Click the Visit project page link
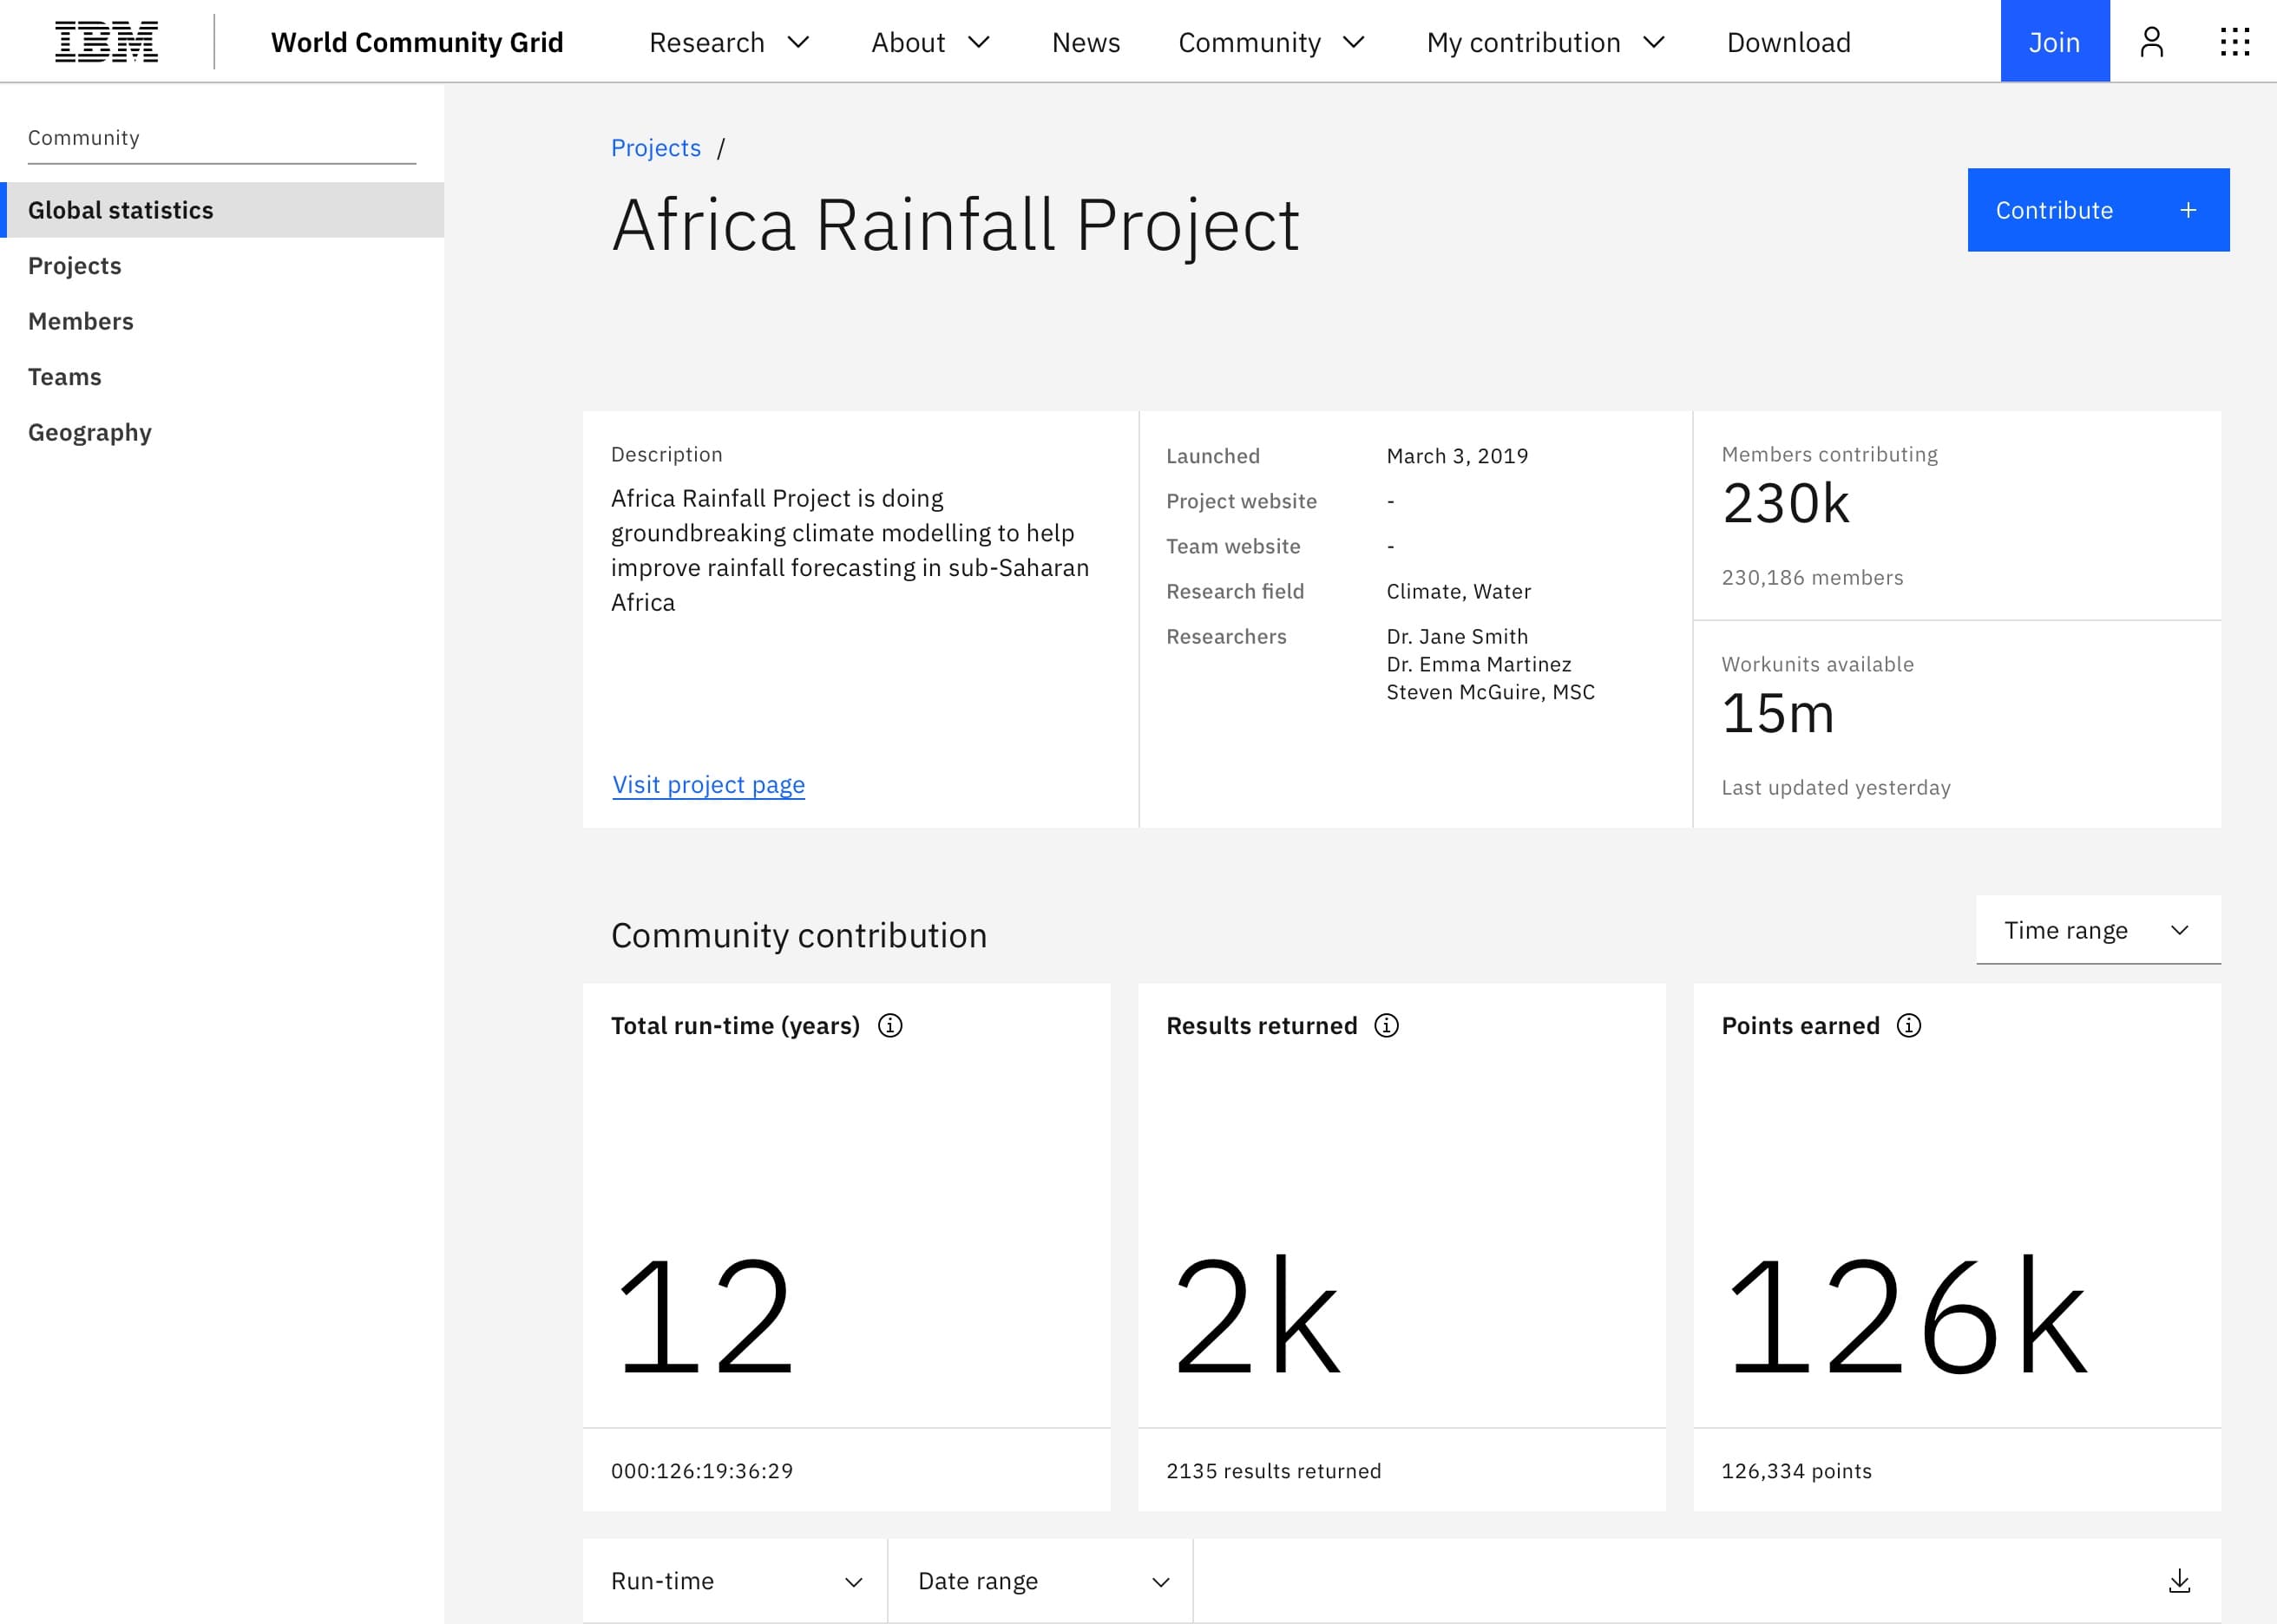The image size is (2277, 1624). point(707,784)
